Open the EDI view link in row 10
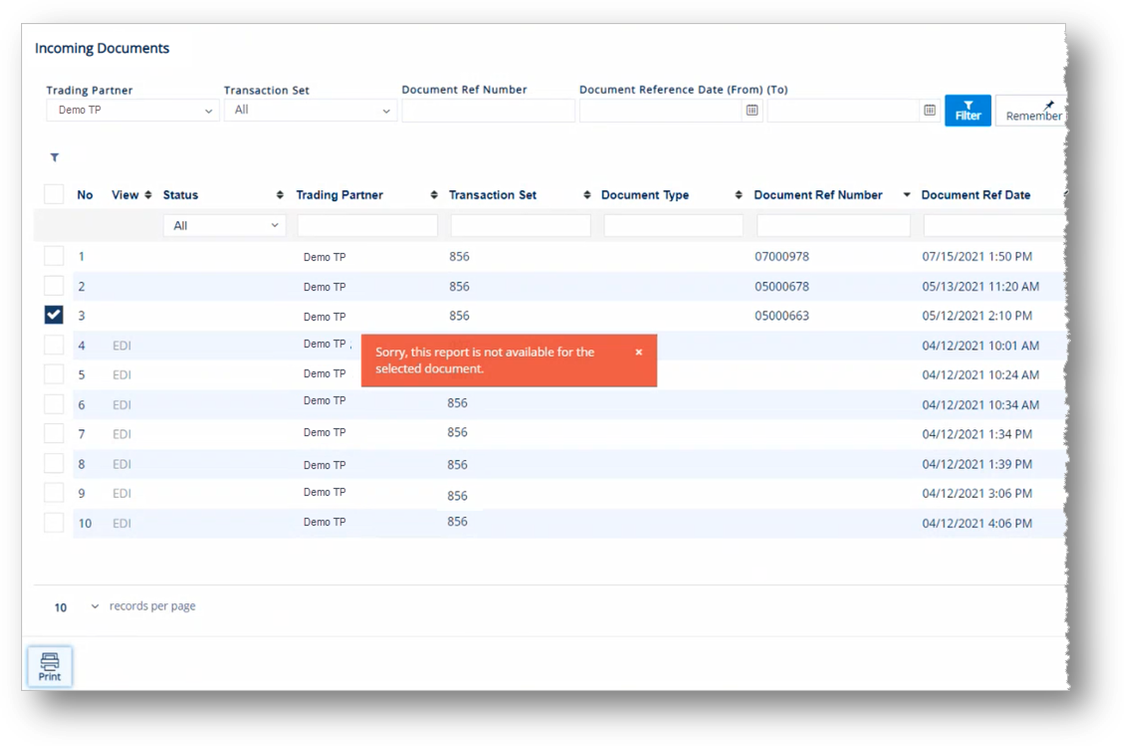 tap(122, 523)
